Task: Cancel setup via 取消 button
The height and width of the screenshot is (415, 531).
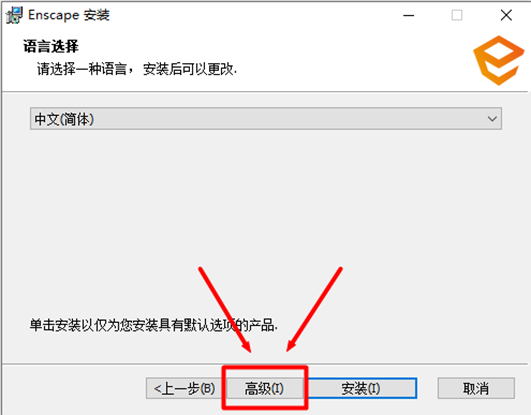Action: pyautogui.click(x=476, y=388)
